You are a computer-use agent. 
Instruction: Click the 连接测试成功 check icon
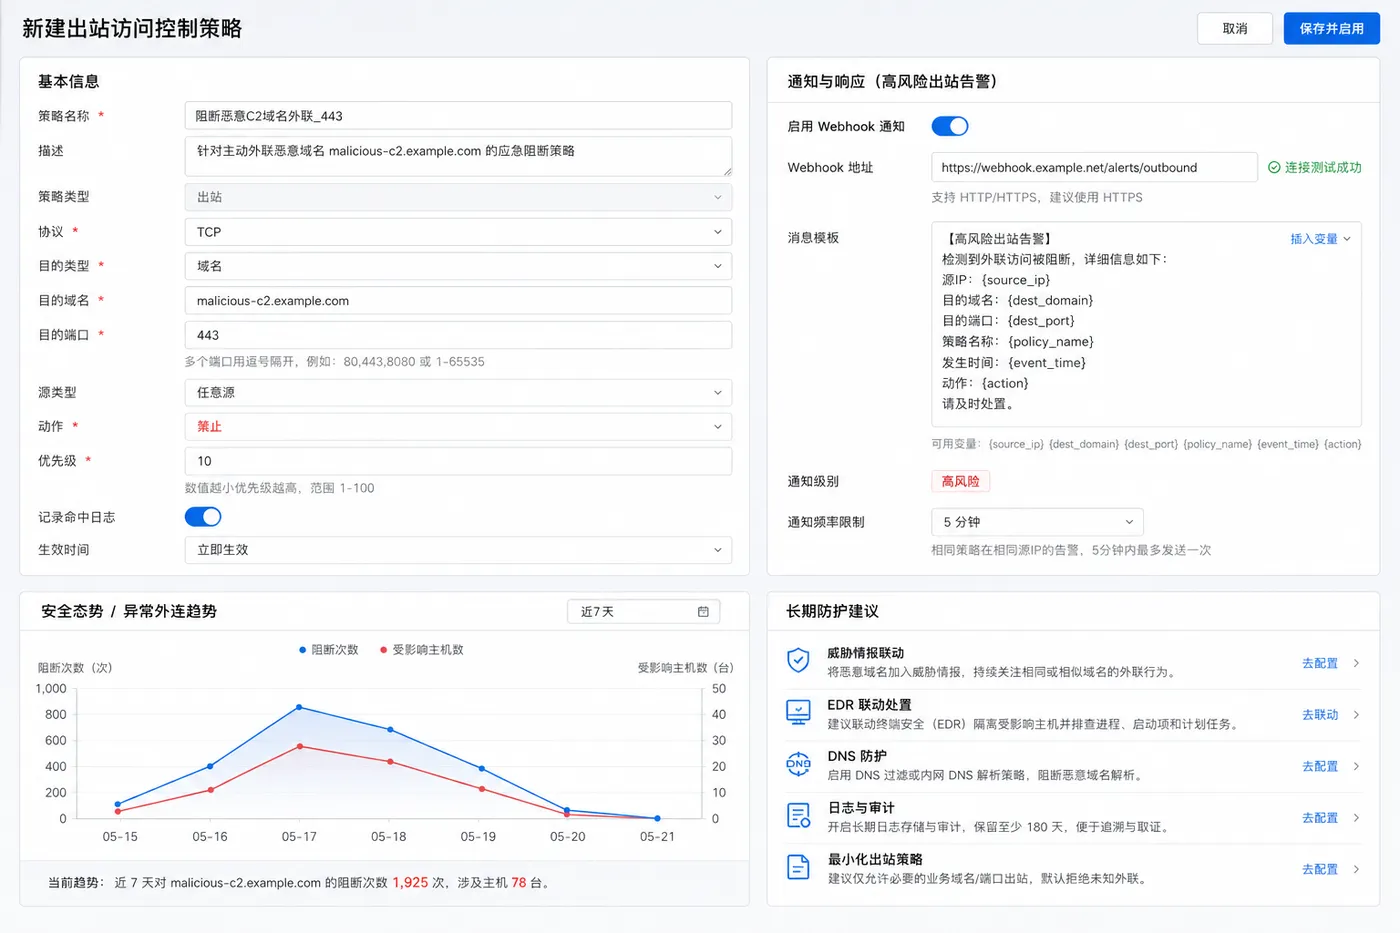[1274, 168]
